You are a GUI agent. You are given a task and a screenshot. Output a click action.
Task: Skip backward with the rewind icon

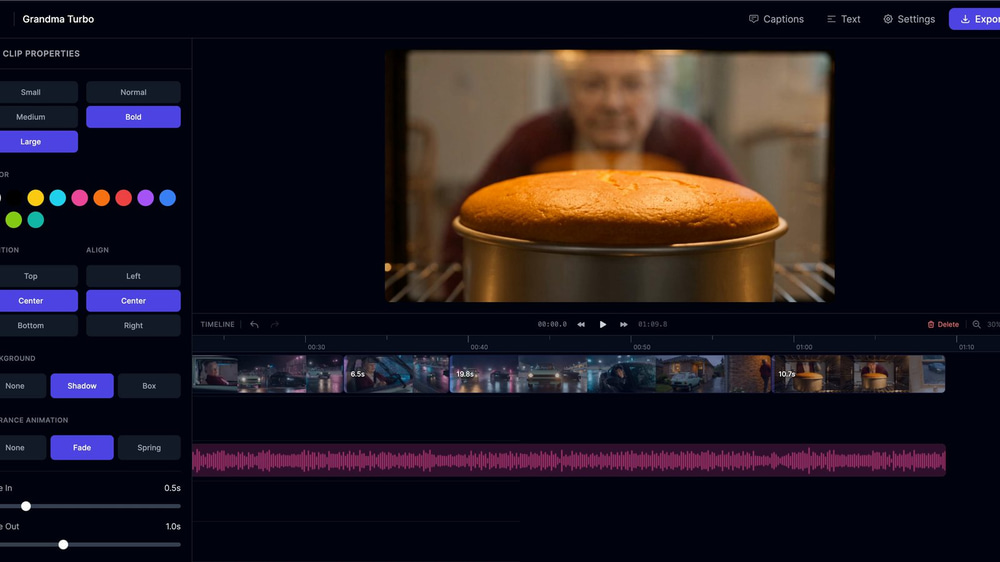tap(581, 324)
